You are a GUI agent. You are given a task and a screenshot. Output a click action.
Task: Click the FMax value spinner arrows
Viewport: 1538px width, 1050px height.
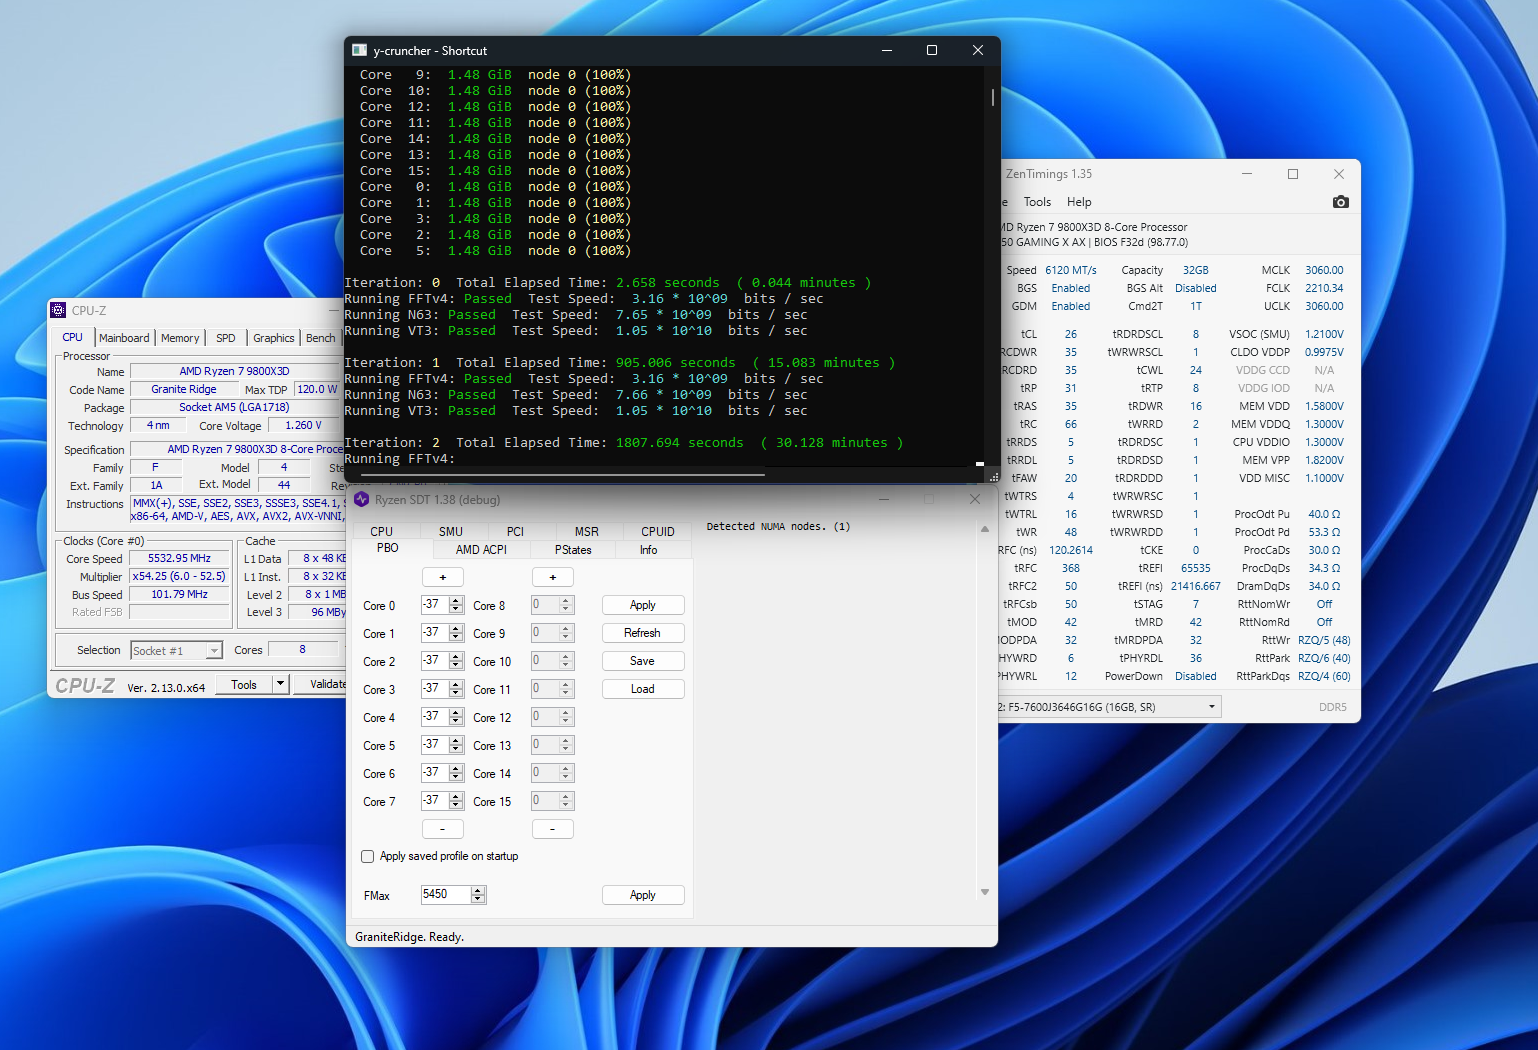click(x=478, y=895)
